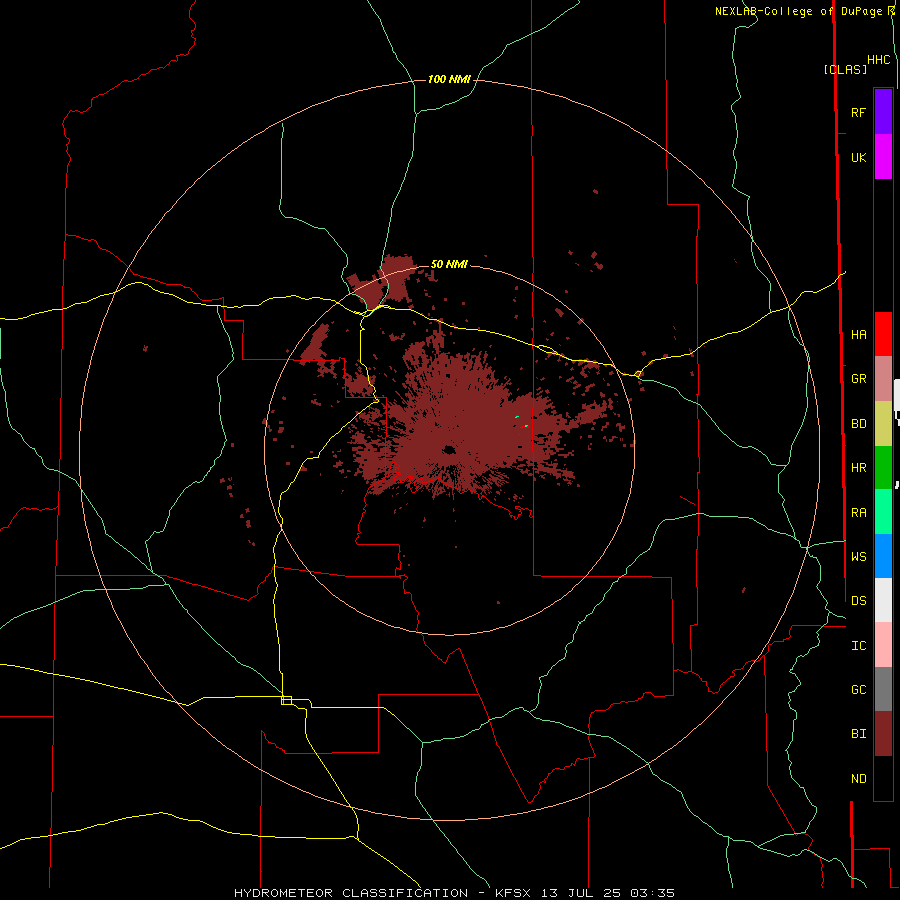
Task: Click the DS white legend swatch
Action: (883, 600)
